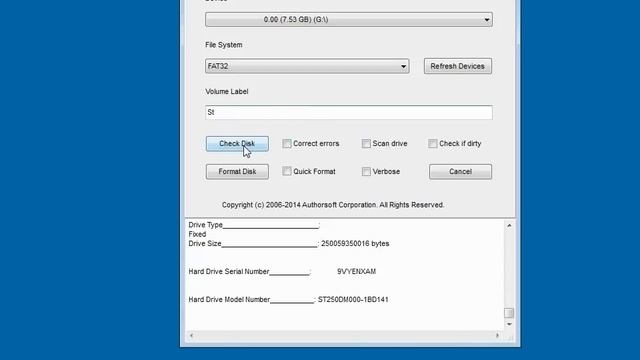Click the horizontal scroll left arrow
The image size is (640, 360).
pyautogui.click(x=191, y=336)
